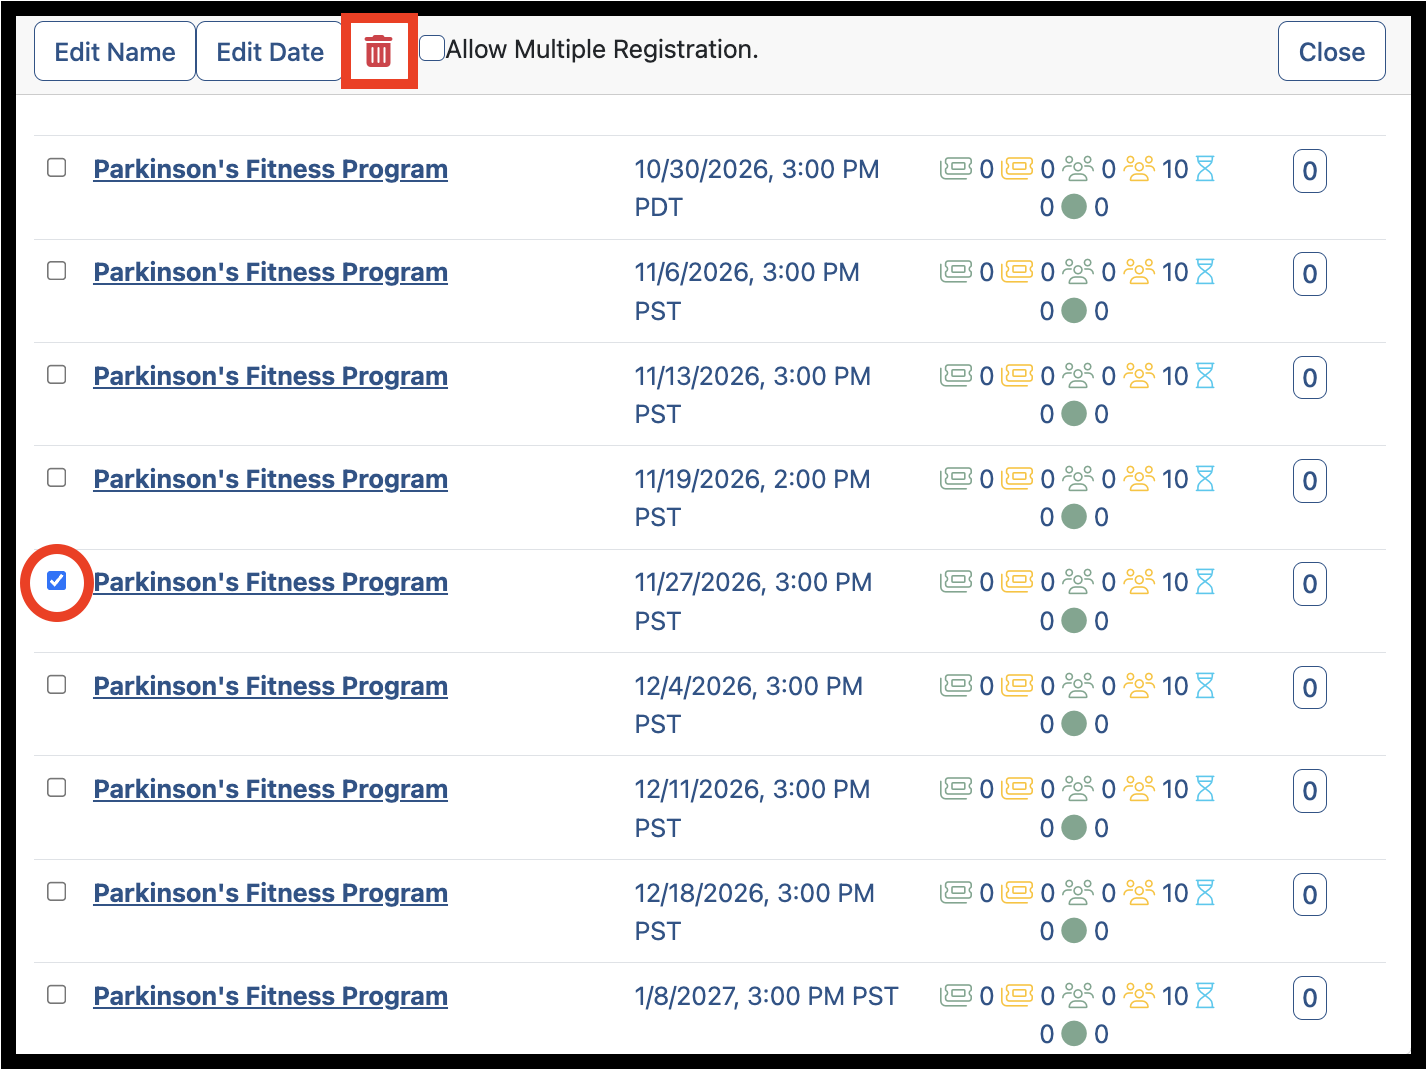Click yellow group icon in 12/4/2026 row
Image resolution: width=1428 pixels, height=1072 pixels.
click(x=1139, y=686)
